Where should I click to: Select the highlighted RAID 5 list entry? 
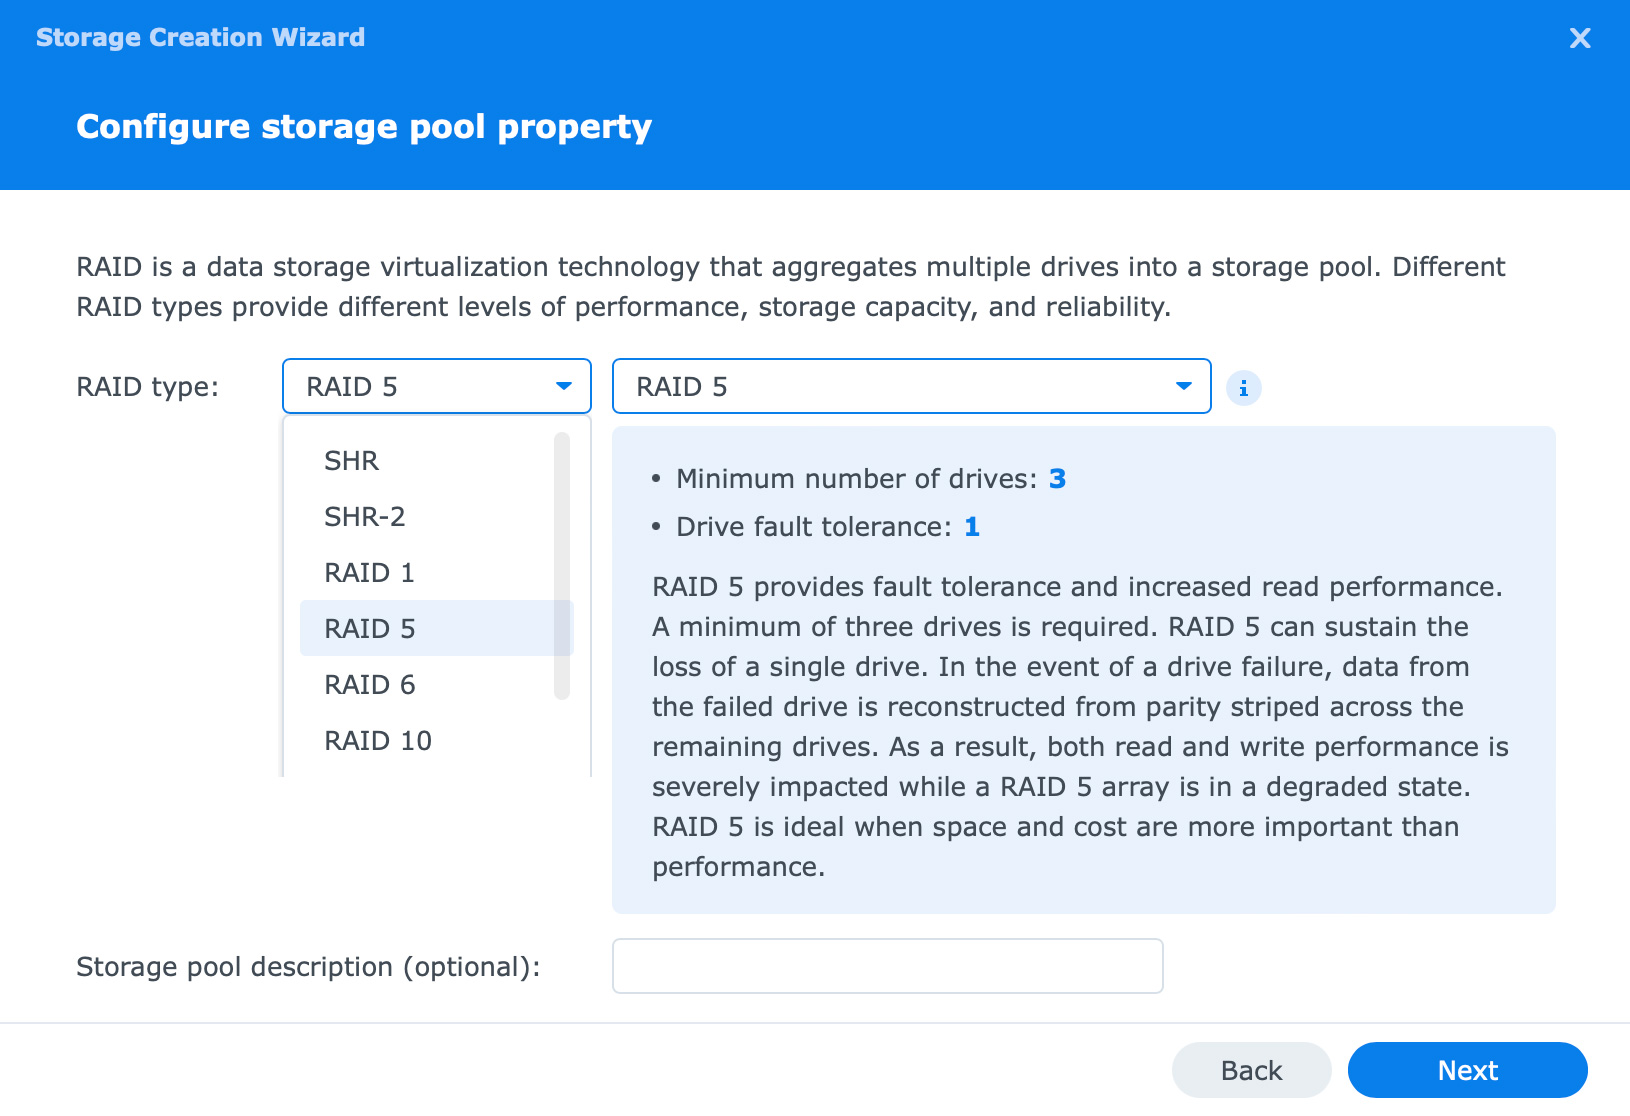[369, 629]
